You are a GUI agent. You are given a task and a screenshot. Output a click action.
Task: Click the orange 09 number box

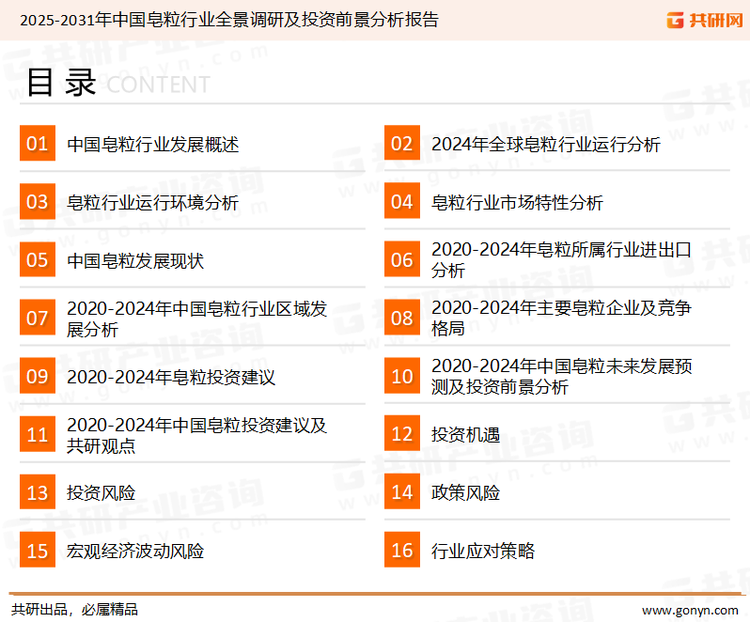(37, 376)
